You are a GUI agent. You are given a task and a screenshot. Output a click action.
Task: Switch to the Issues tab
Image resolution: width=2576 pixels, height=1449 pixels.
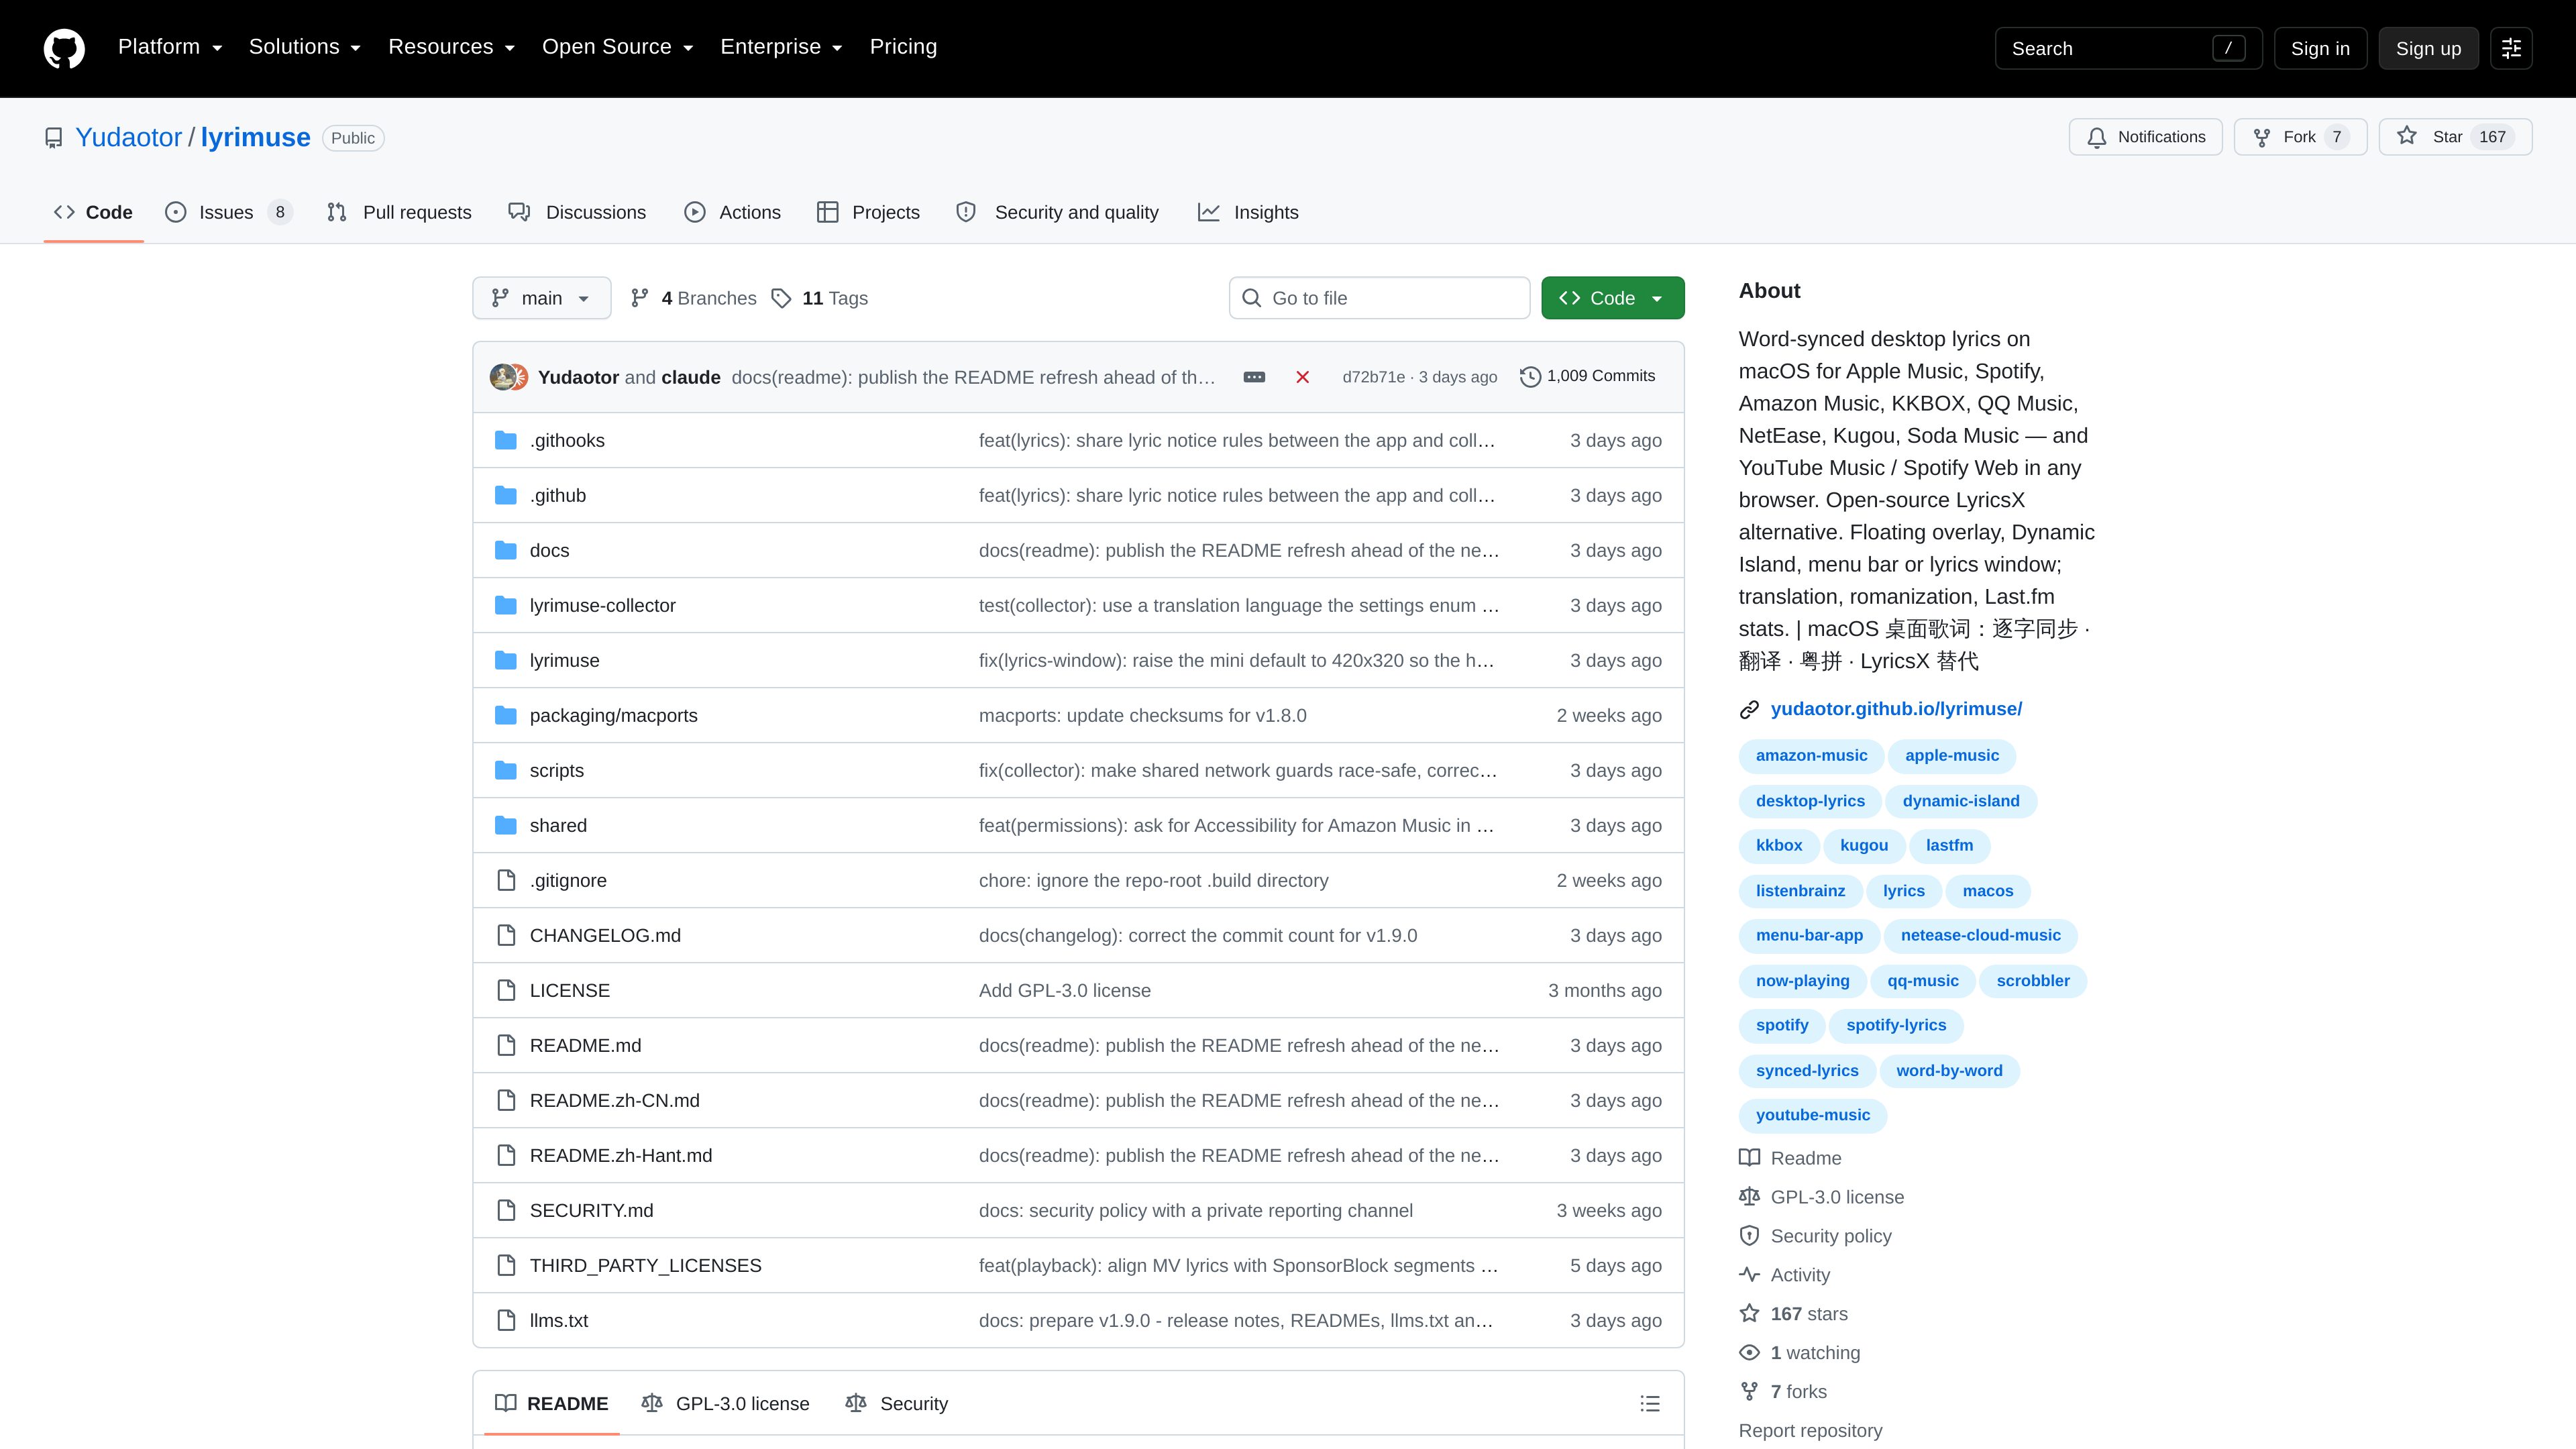[x=228, y=212]
